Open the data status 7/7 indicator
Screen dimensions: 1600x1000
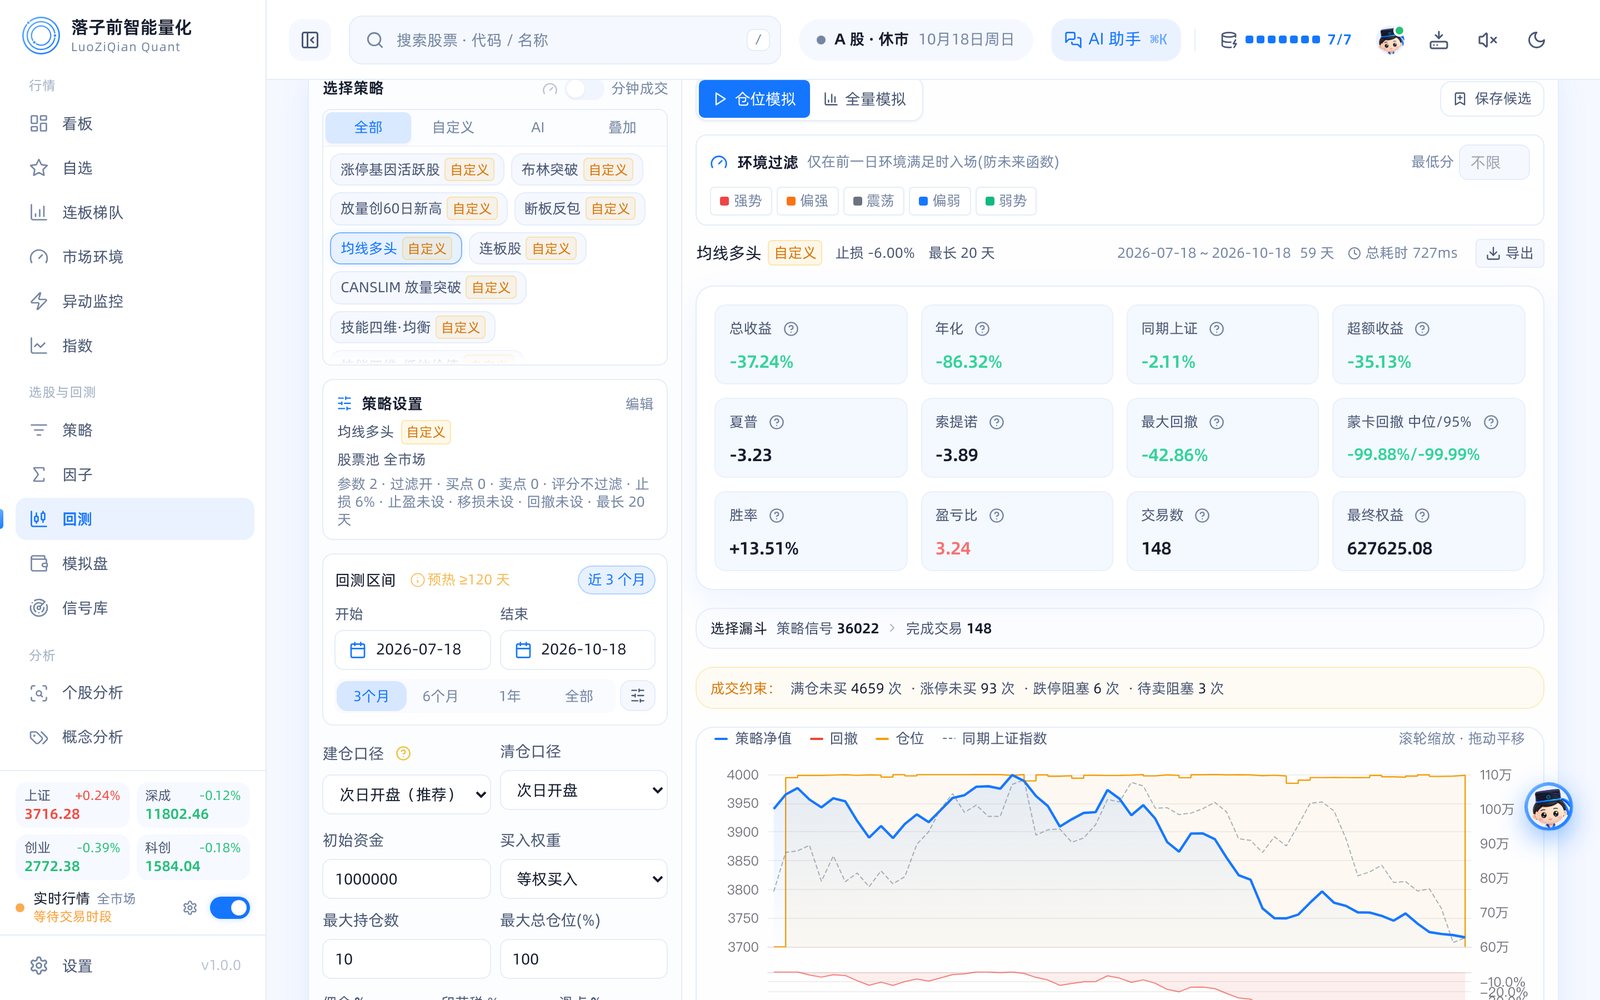1285,40
